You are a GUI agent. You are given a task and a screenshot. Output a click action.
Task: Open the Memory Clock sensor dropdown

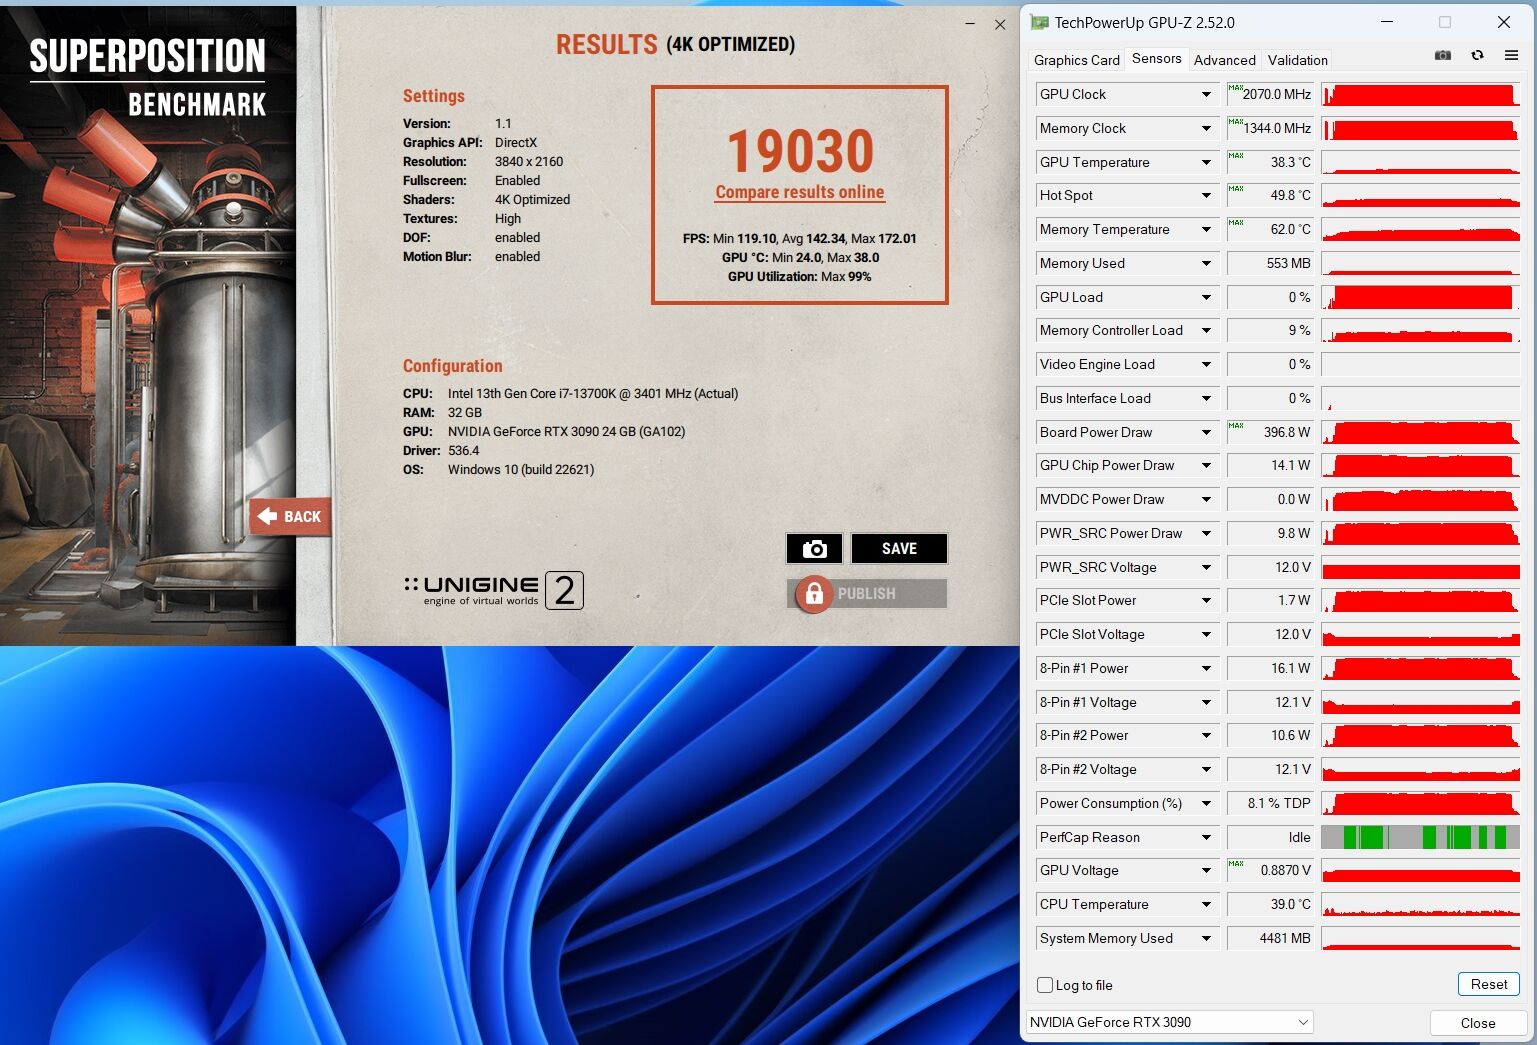[1206, 129]
